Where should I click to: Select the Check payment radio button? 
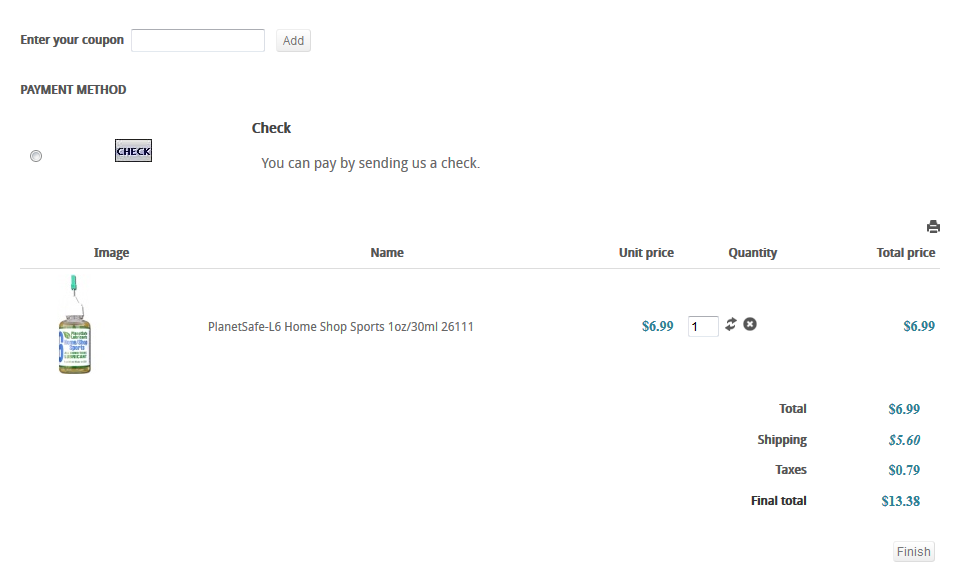(36, 156)
